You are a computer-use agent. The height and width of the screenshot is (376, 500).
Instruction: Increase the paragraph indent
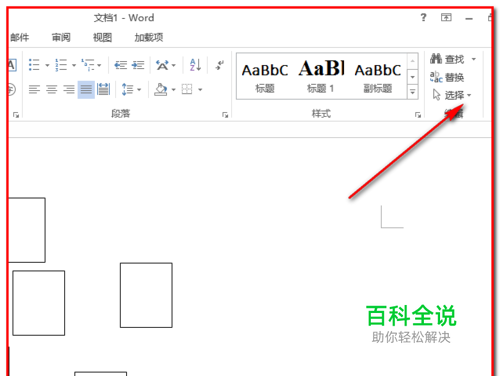point(138,65)
